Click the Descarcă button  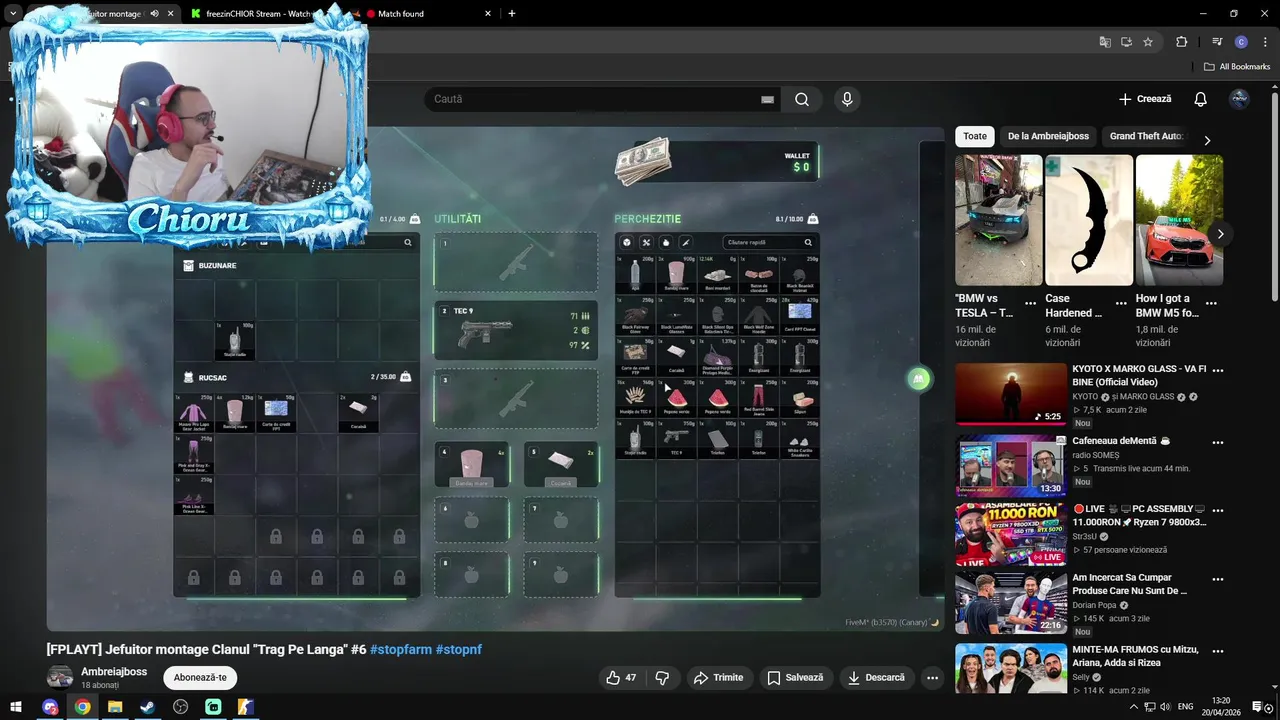[x=876, y=677]
